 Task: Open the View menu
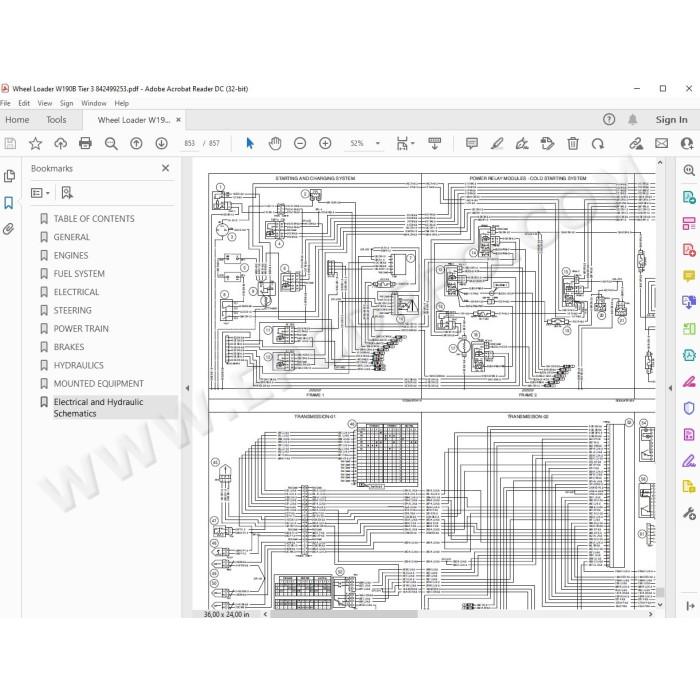pos(45,103)
